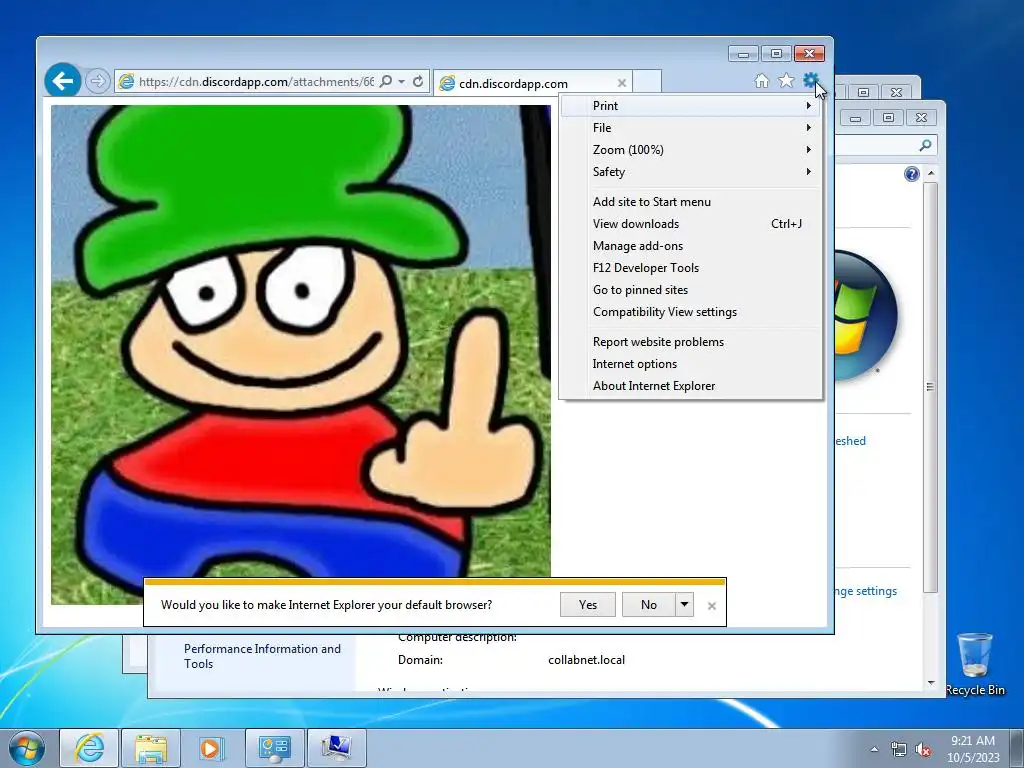1024x768 pixels.
Task: Open Windows Explorer from taskbar
Action: click(151, 748)
